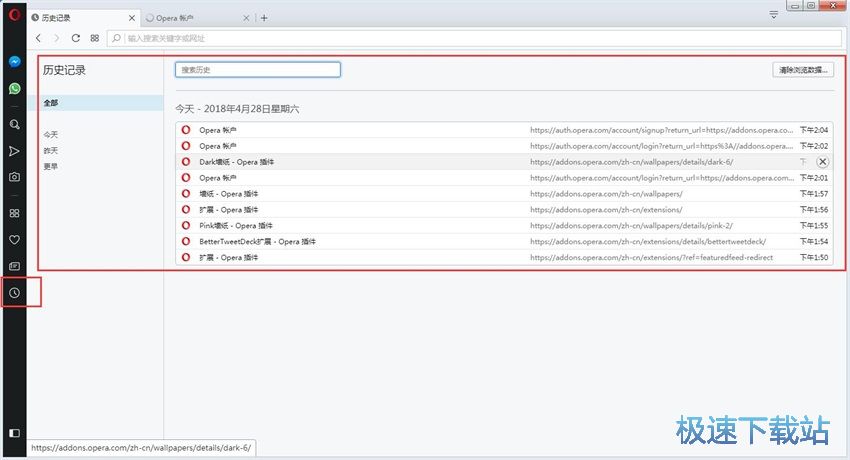Viewport: 850px width, 460px height.
Task: Open the news icon in the sidebar
Action: click(x=15, y=266)
